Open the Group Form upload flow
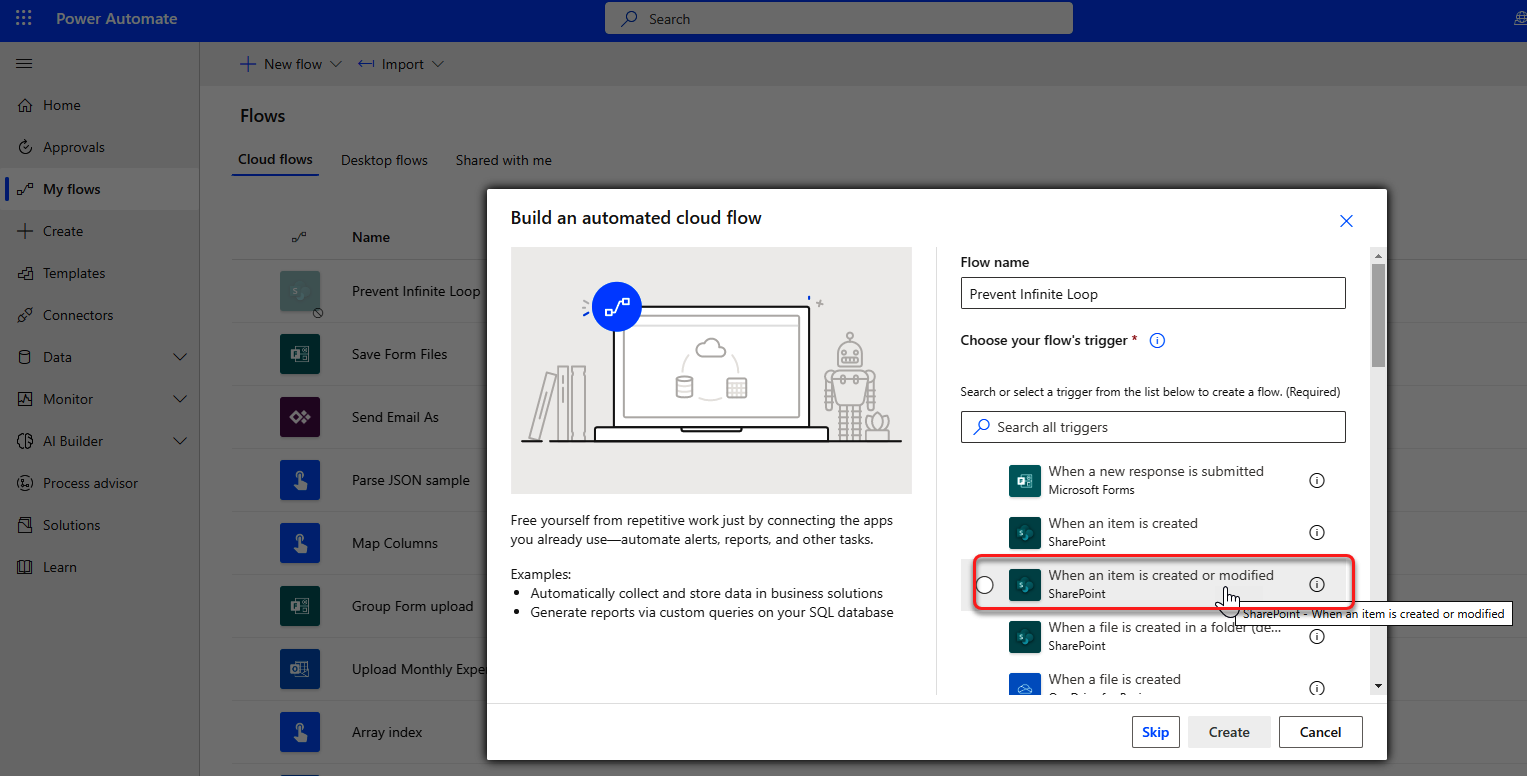1527x776 pixels. point(412,606)
